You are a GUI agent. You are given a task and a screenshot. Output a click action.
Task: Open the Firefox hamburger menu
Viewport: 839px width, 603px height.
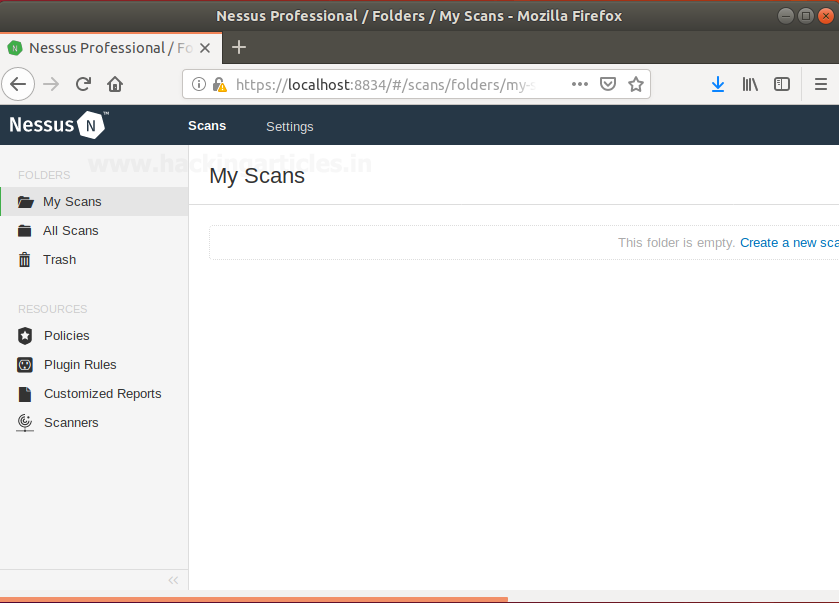[x=821, y=84]
